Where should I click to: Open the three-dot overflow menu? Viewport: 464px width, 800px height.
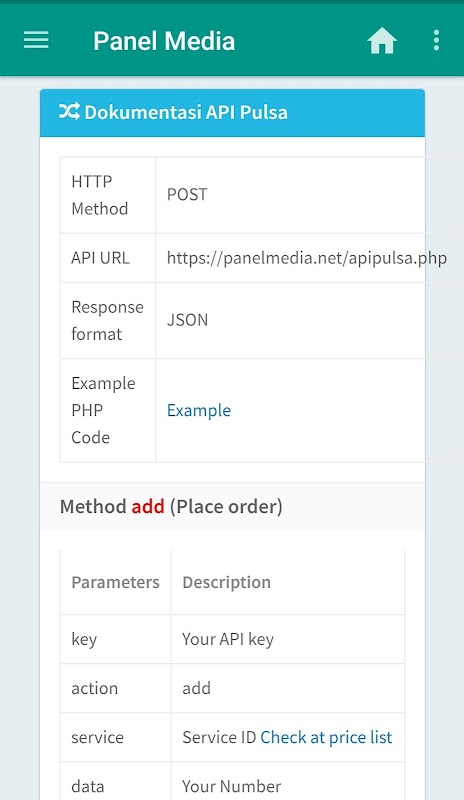(x=436, y=40)
